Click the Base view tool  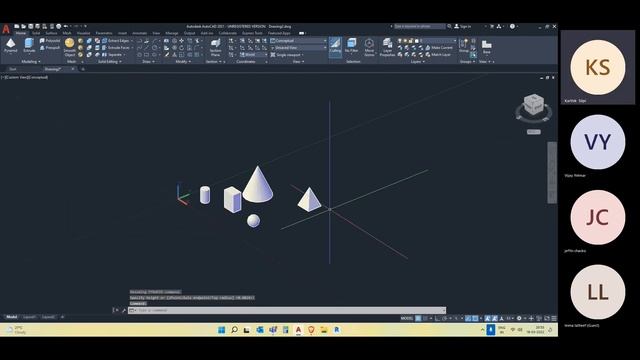coord(486,47)
